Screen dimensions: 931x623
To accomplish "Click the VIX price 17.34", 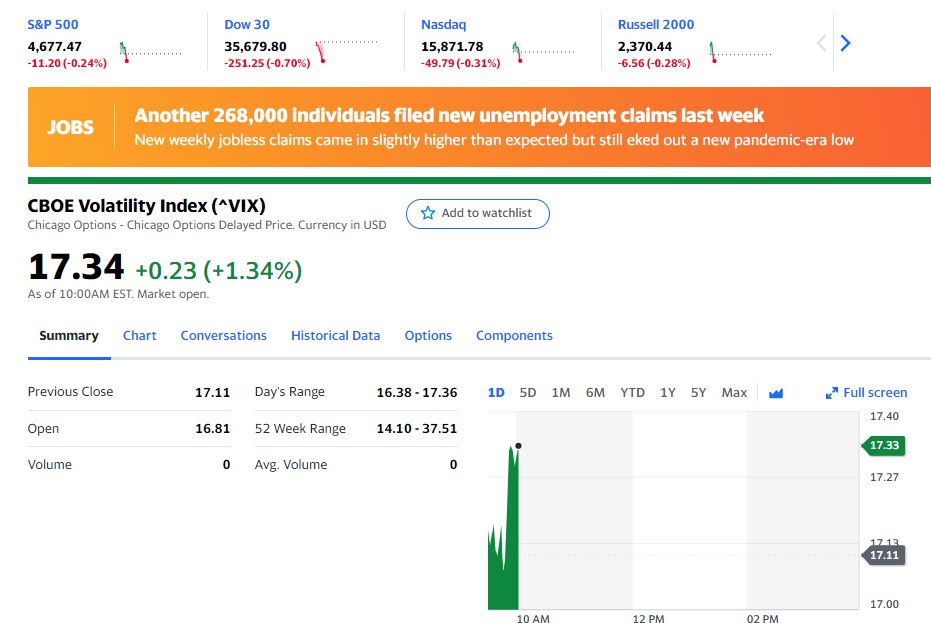I will 76,267.
